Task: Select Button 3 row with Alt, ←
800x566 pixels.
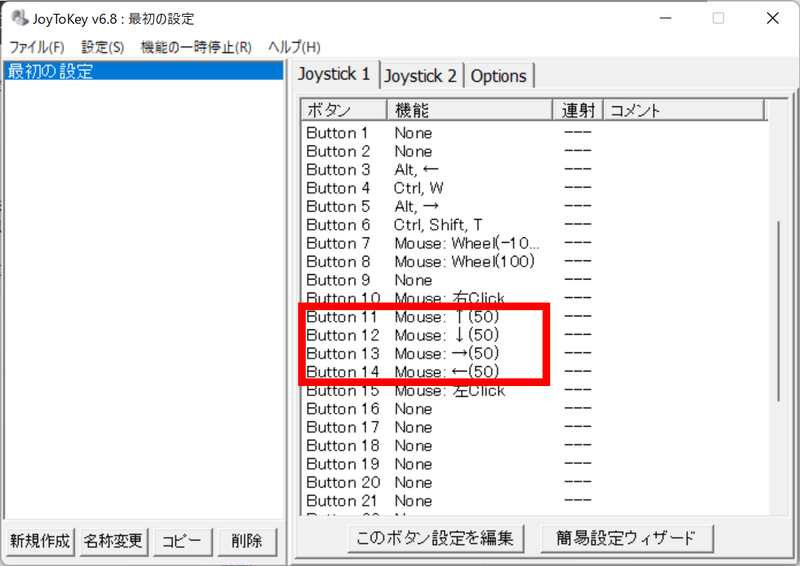Action: click(534, 170)
